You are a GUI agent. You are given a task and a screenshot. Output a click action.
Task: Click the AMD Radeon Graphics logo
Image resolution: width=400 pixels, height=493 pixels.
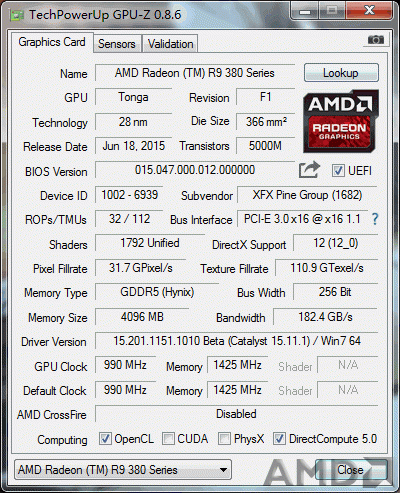click(x=341, y=121)
